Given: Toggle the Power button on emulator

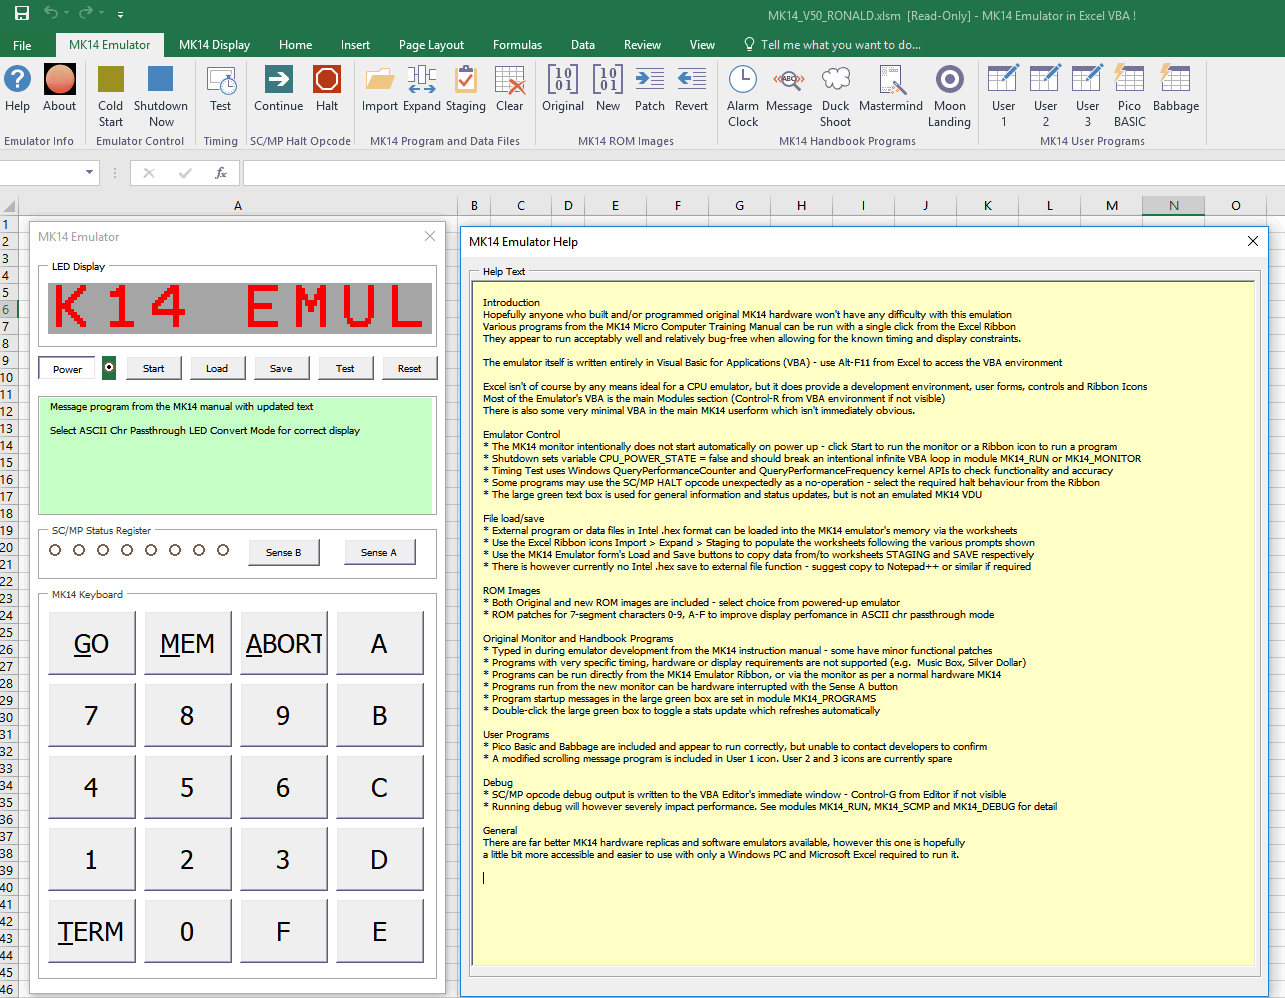Looking at the screenshot, I should pyautogui.click(x=67, y=369).
